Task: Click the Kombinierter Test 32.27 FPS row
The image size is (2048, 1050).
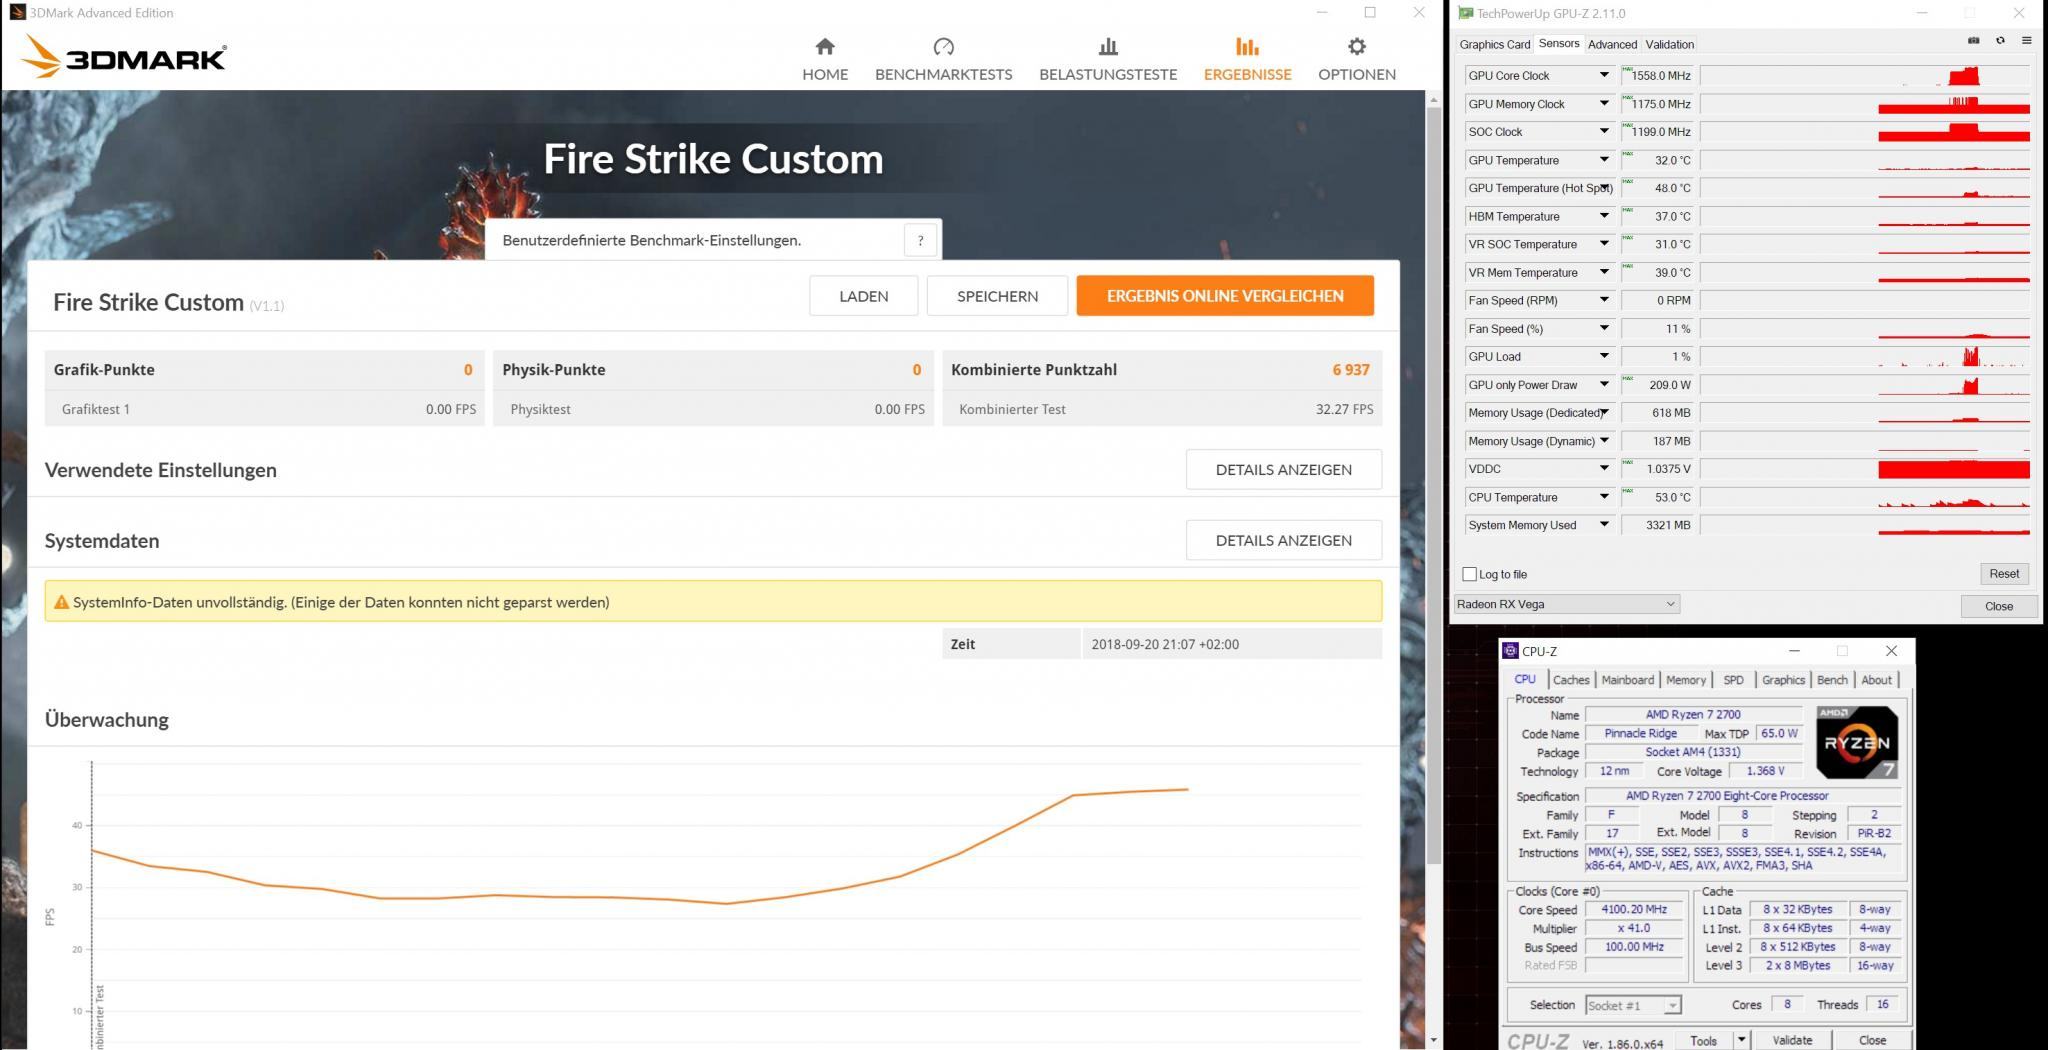Action: (1162, 409)
